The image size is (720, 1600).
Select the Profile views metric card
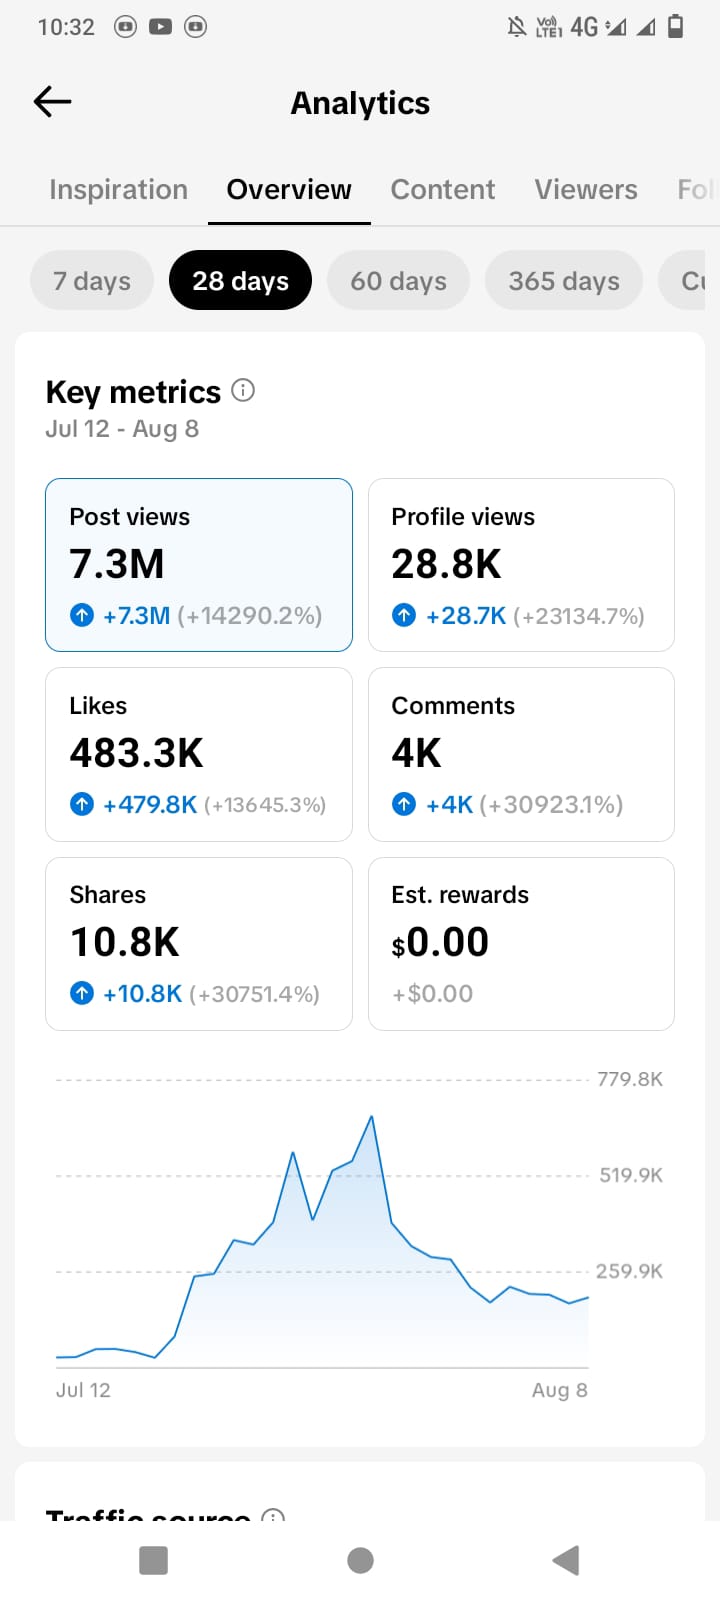(x=521, y=565)
